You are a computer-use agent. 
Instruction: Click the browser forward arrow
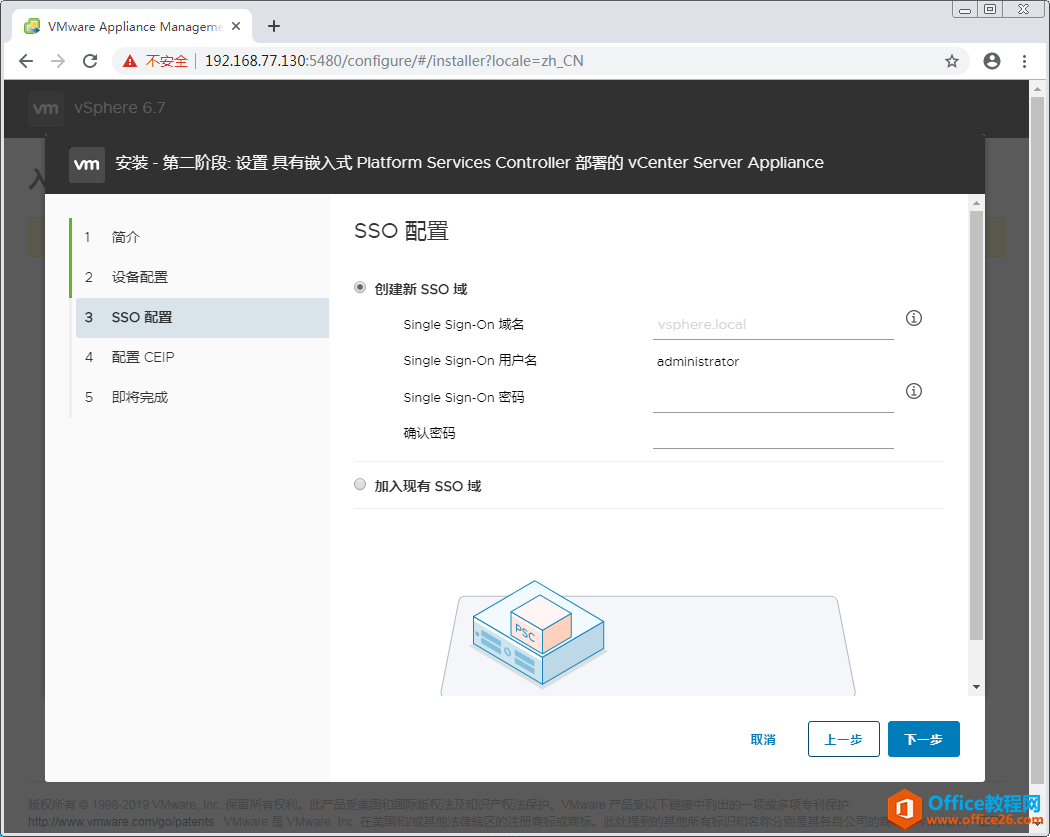58,61
